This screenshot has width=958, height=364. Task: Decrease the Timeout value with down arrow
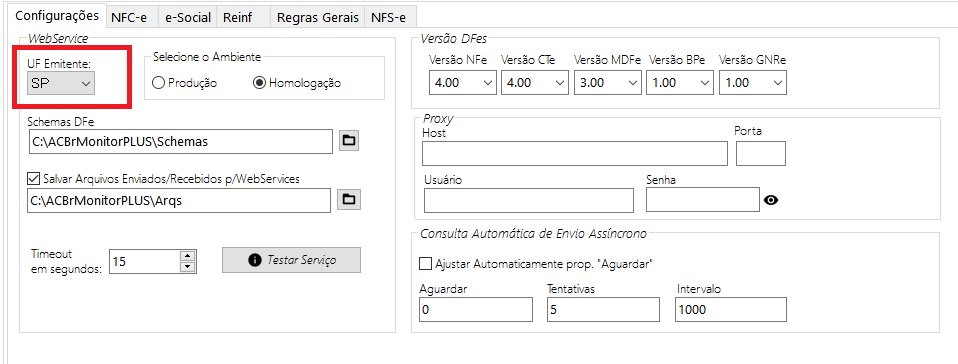coord(188,266)
